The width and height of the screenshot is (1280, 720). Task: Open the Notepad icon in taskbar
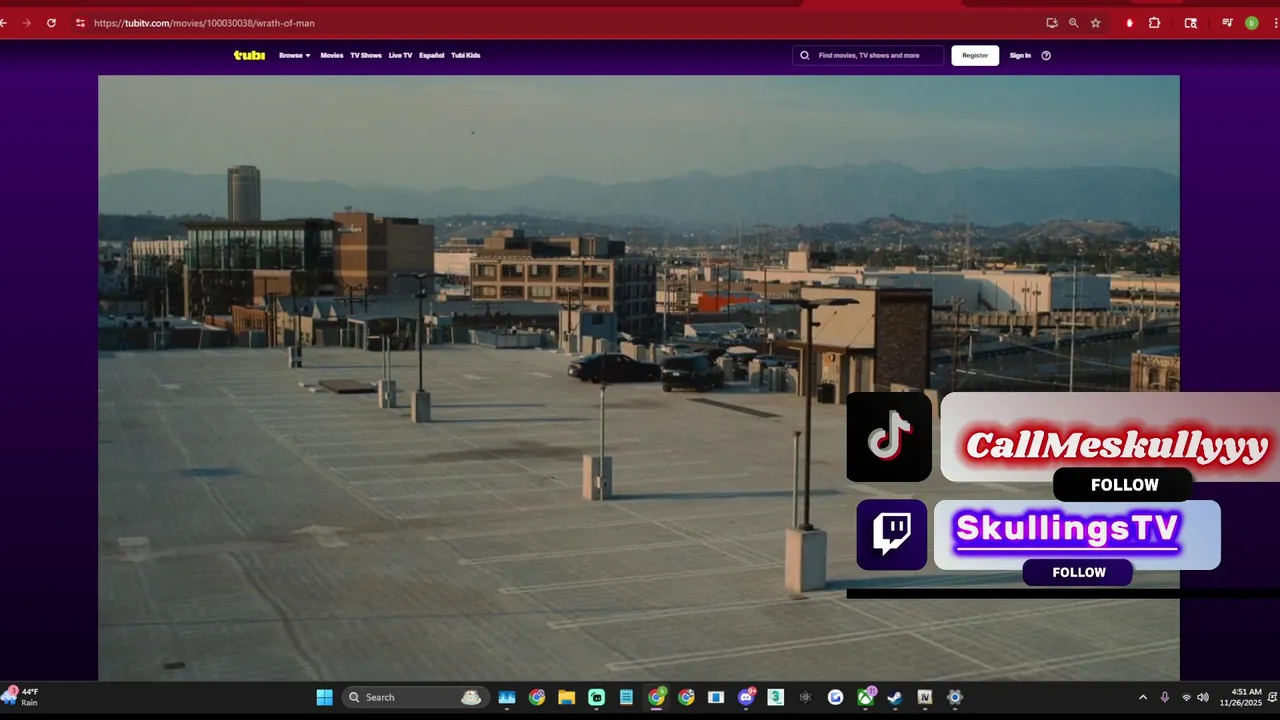point(626,697)
